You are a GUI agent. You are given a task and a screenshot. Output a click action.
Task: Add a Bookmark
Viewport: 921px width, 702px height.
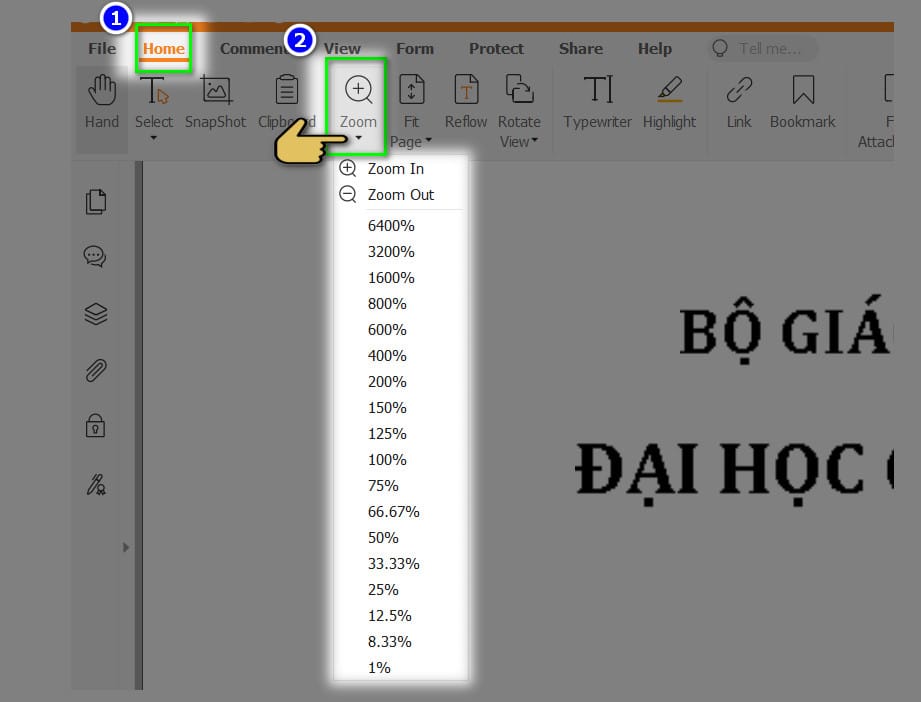[x=802, y=101]
